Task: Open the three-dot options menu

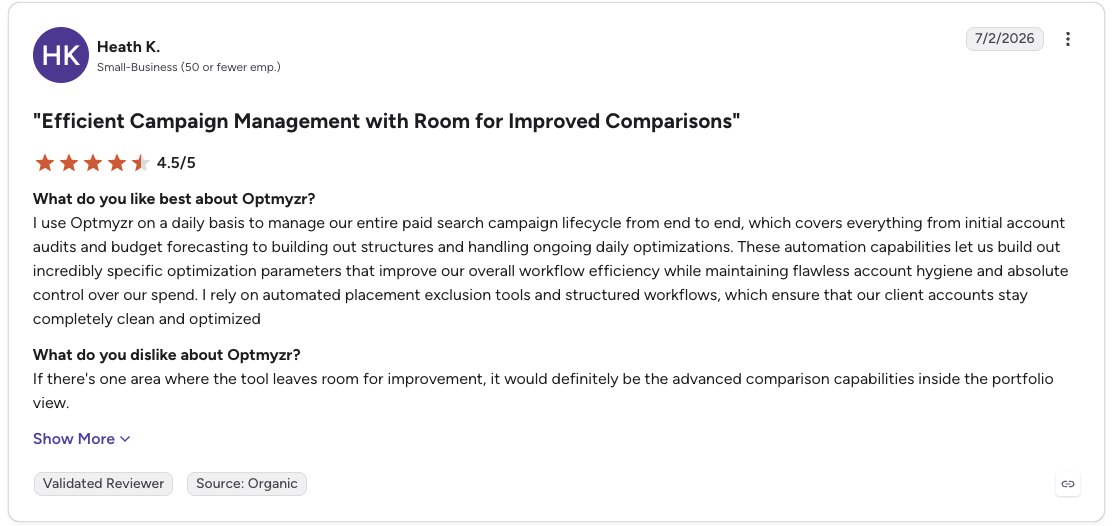Action: coord(1068,39)
